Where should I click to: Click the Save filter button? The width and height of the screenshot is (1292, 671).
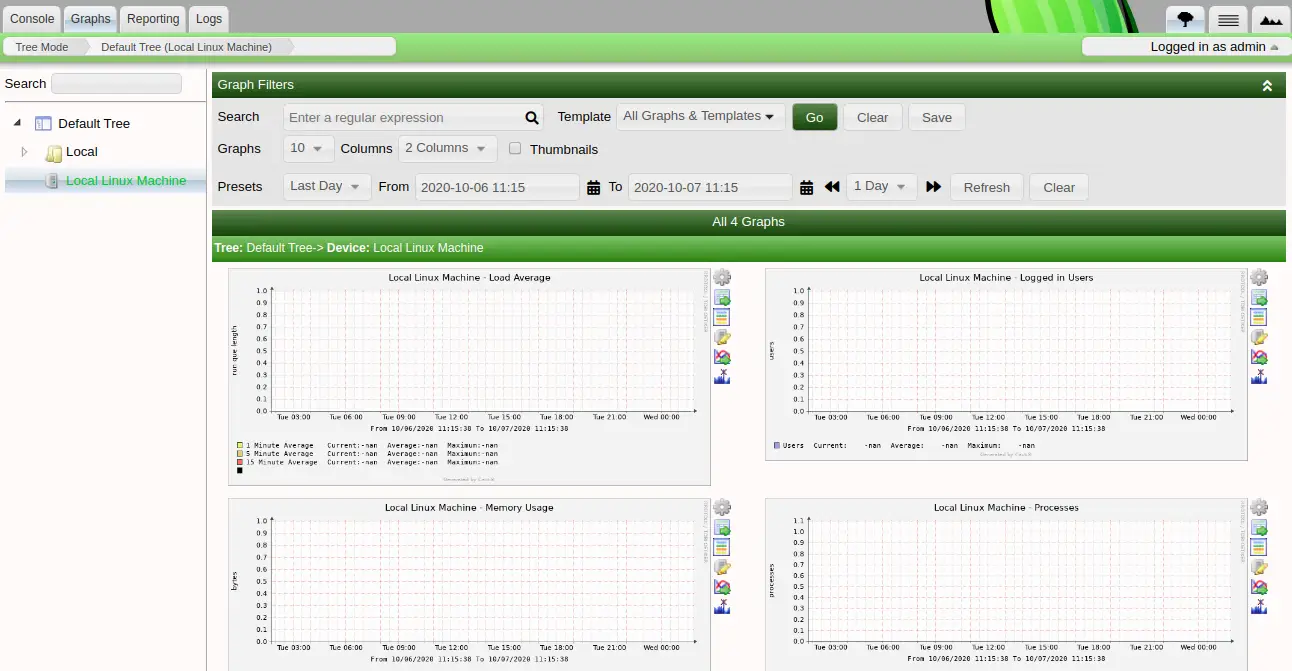click(937, 117)
